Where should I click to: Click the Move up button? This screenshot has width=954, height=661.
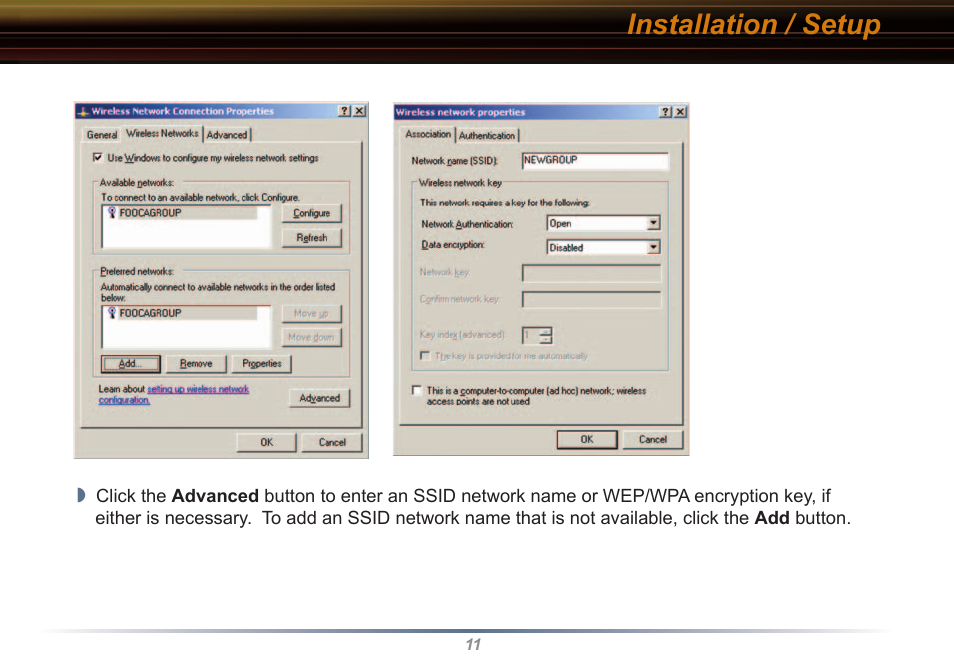coord(312,313)
